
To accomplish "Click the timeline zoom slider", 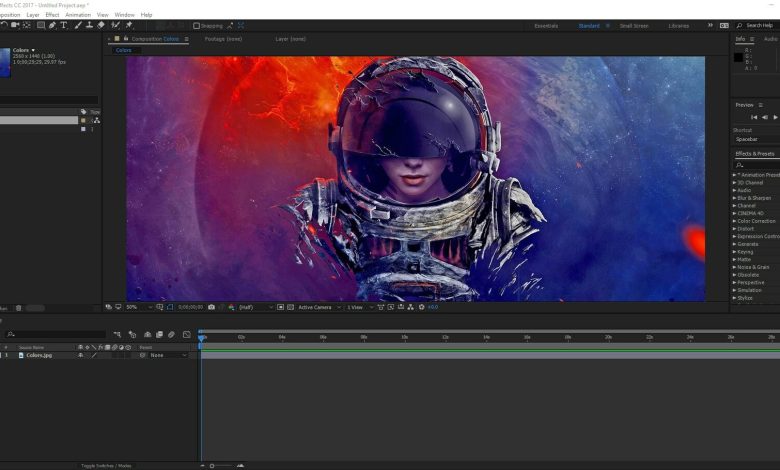I will coord(214,465).
